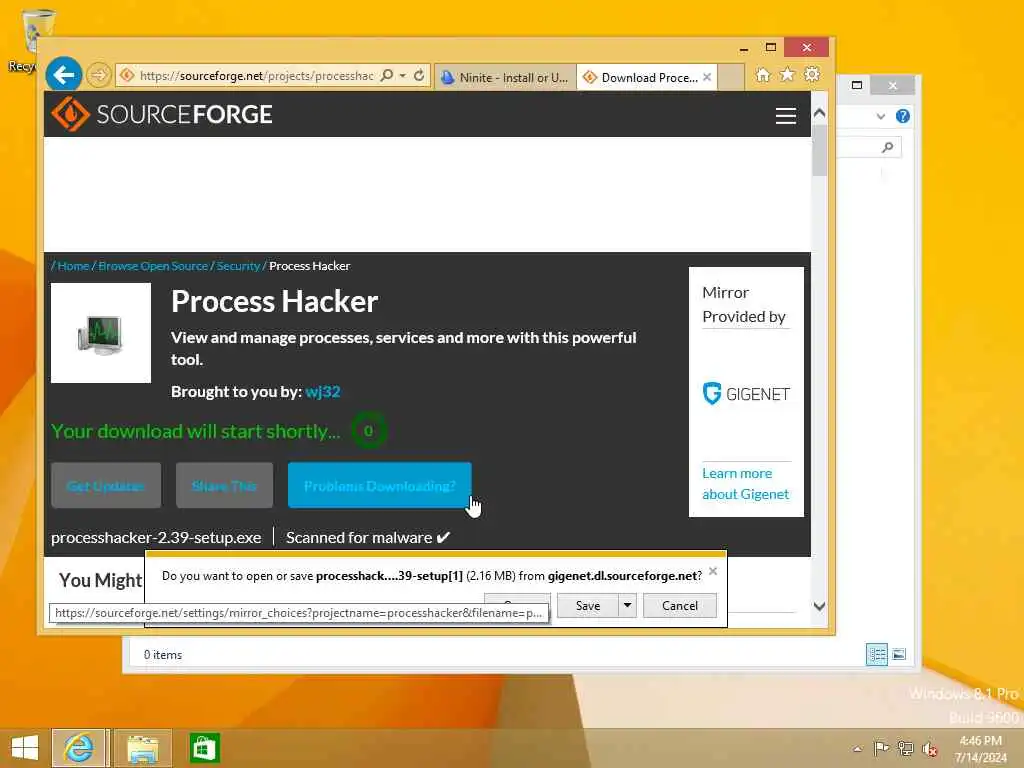Open address bar autocomplete dropdown arrow

click(403, 75)
